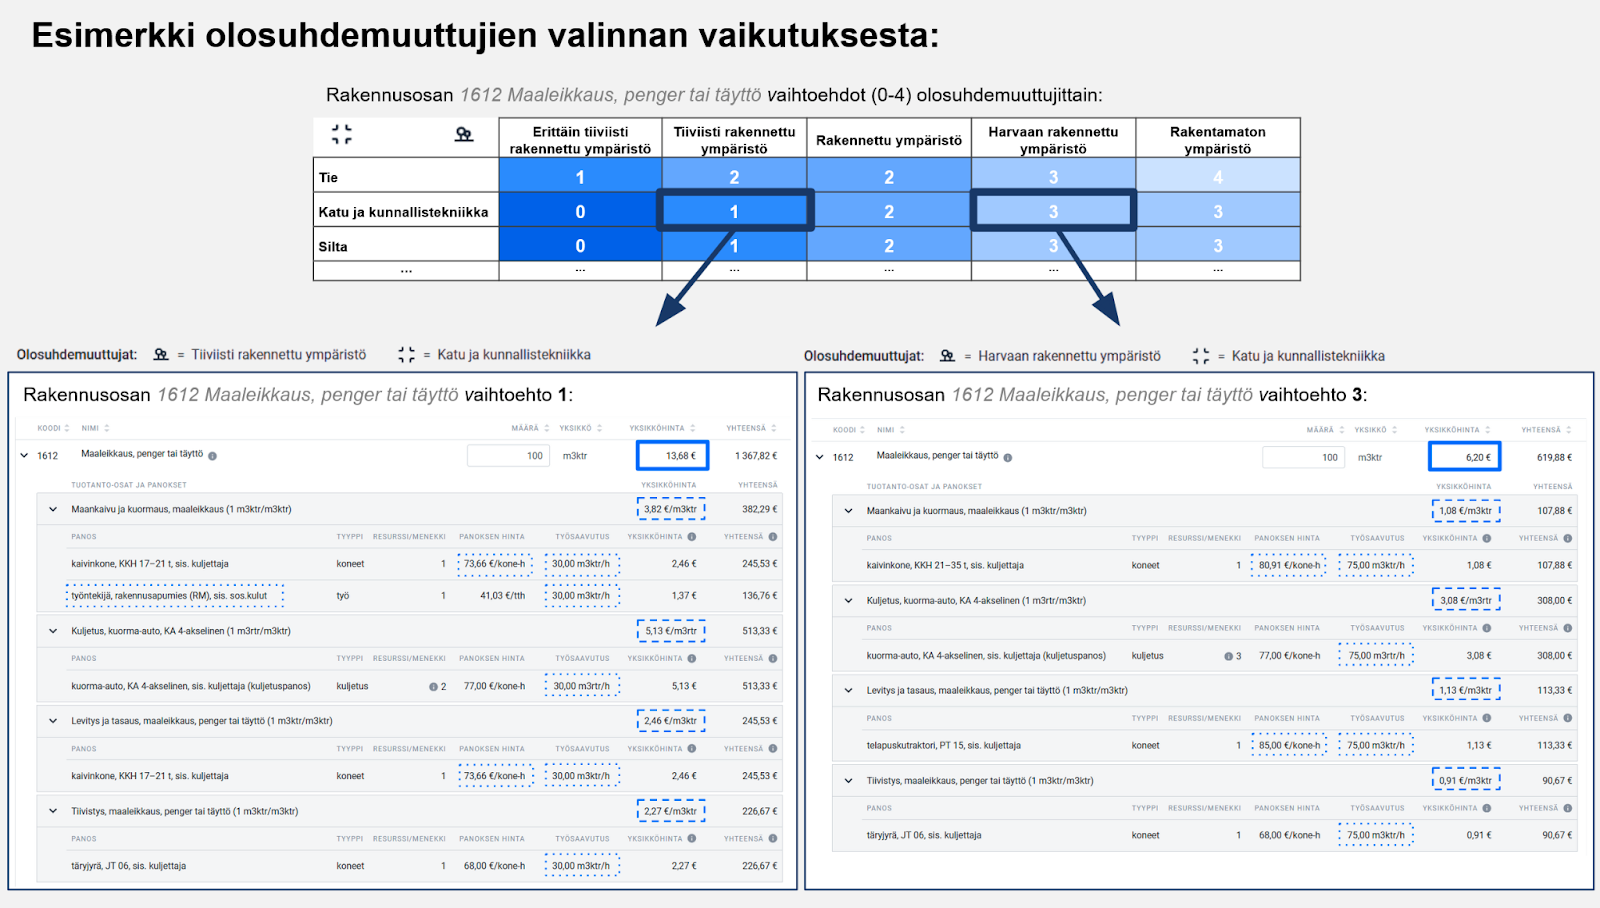Collapse Tiivistys, maaleikkaus section in vaihtoehto 1
This screenshot has height=908, width=1600.
pyautogui.click(x=53, y=811)
